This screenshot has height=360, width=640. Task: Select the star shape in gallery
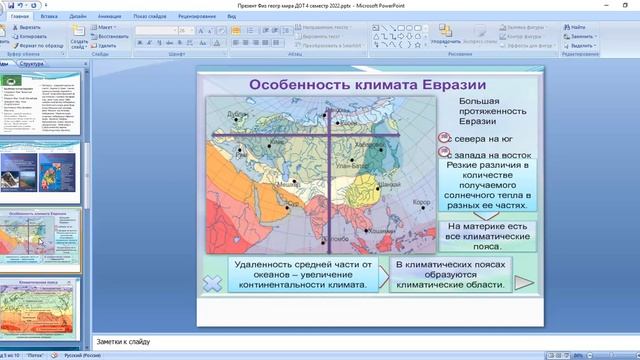(418, 45)
